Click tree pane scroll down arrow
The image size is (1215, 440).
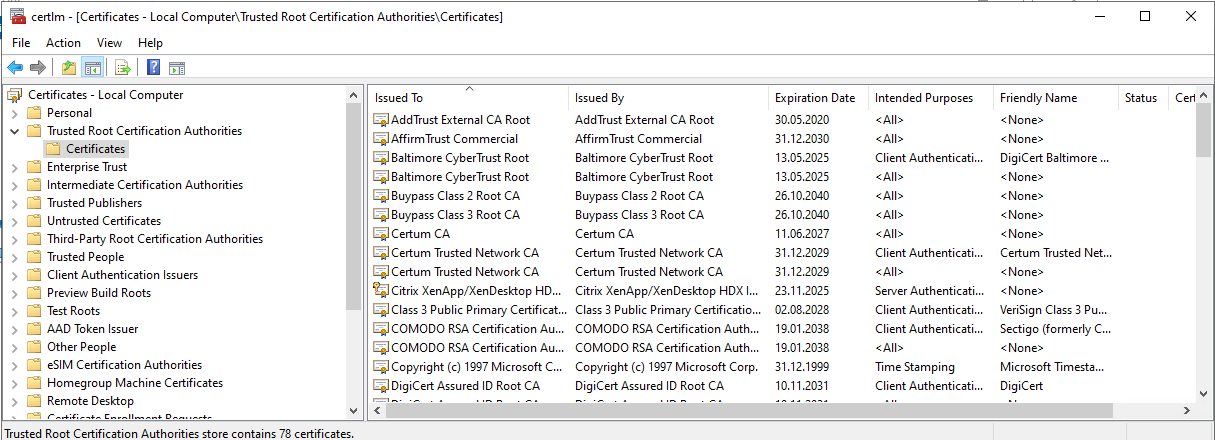coord(353,410)
